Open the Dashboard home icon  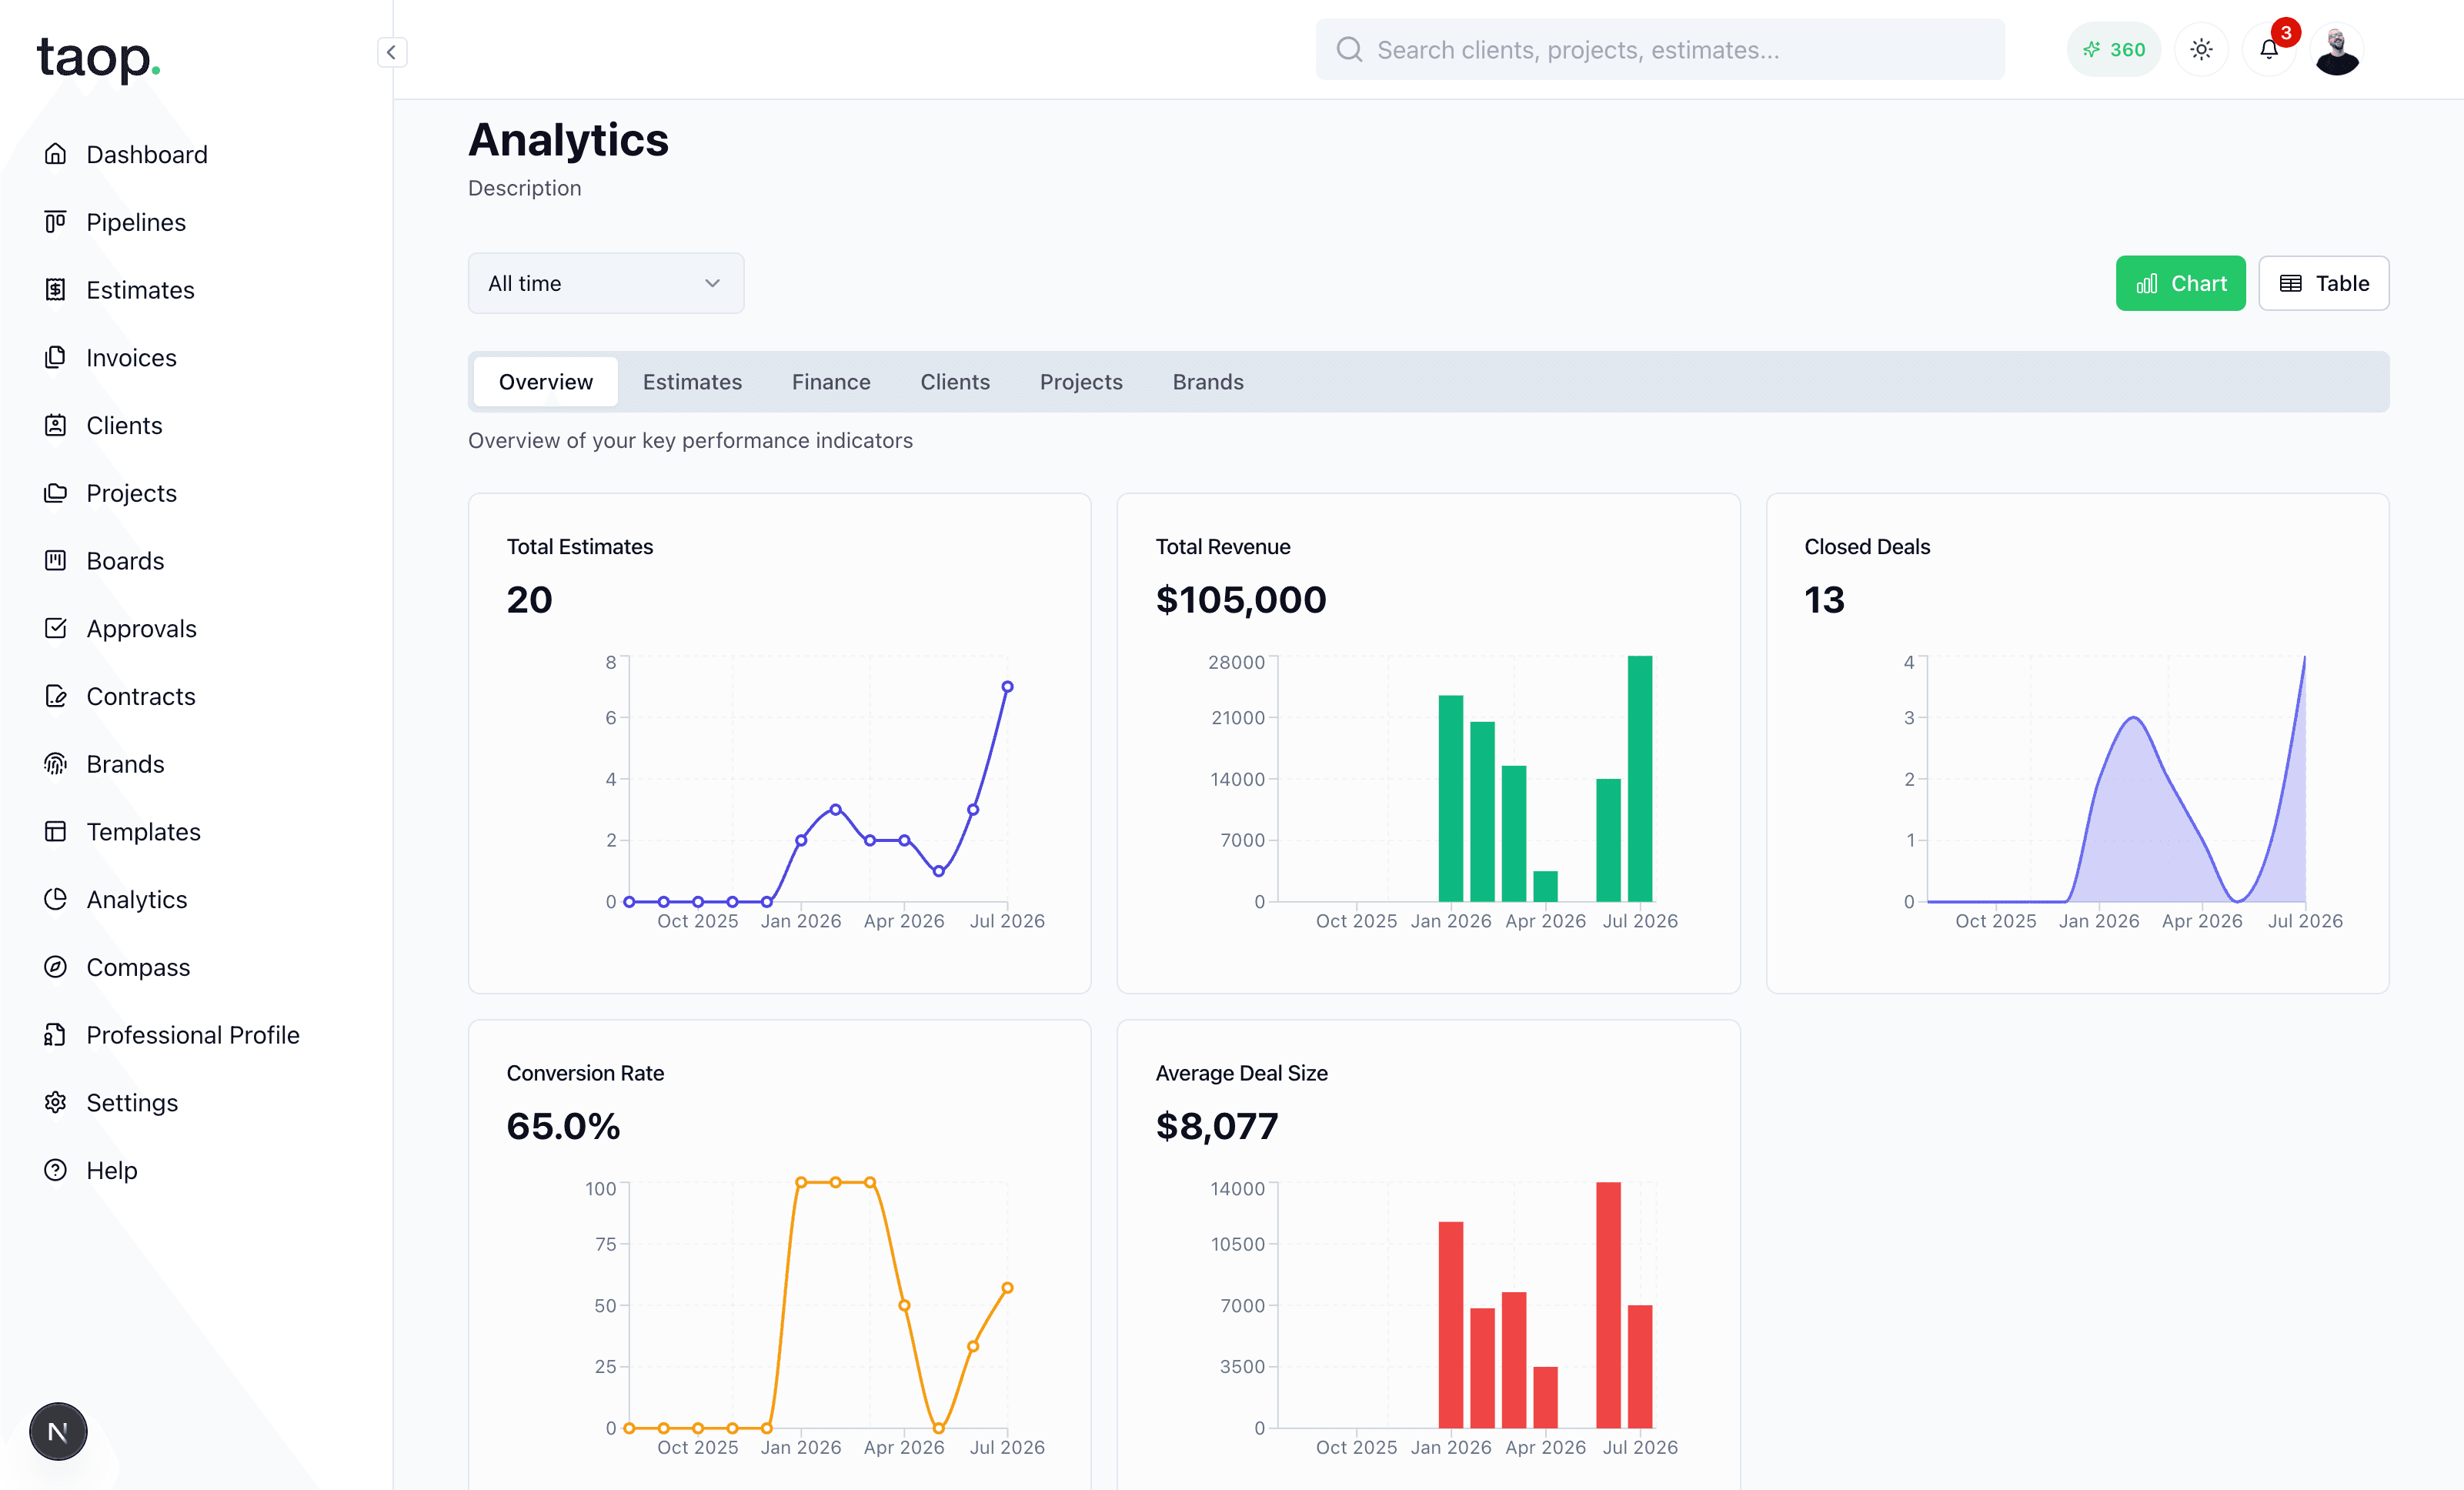[x=56, y=154]
